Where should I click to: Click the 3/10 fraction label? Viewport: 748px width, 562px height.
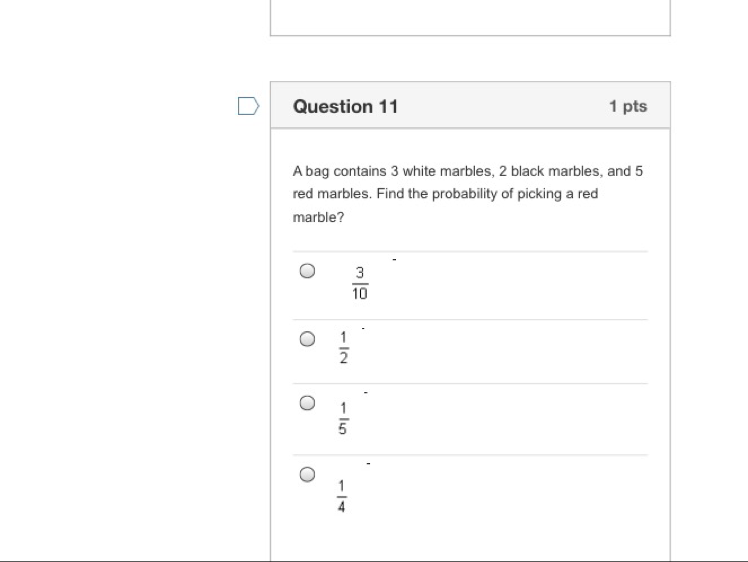pyautogui.click(x=360, y=283)
